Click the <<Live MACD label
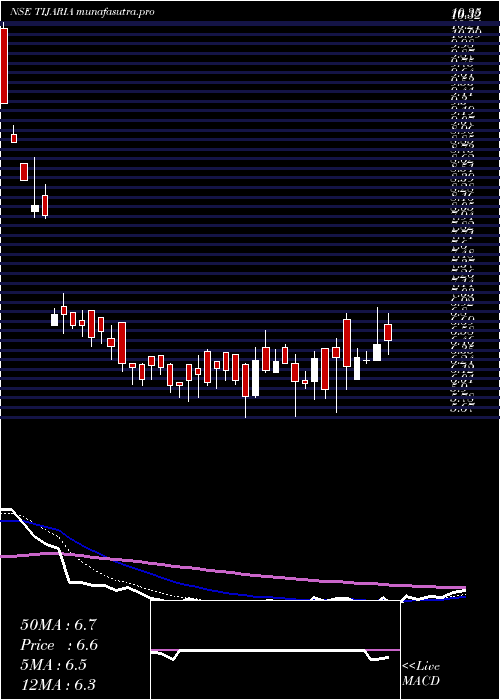The image size is (500, 700). [421, 674]
